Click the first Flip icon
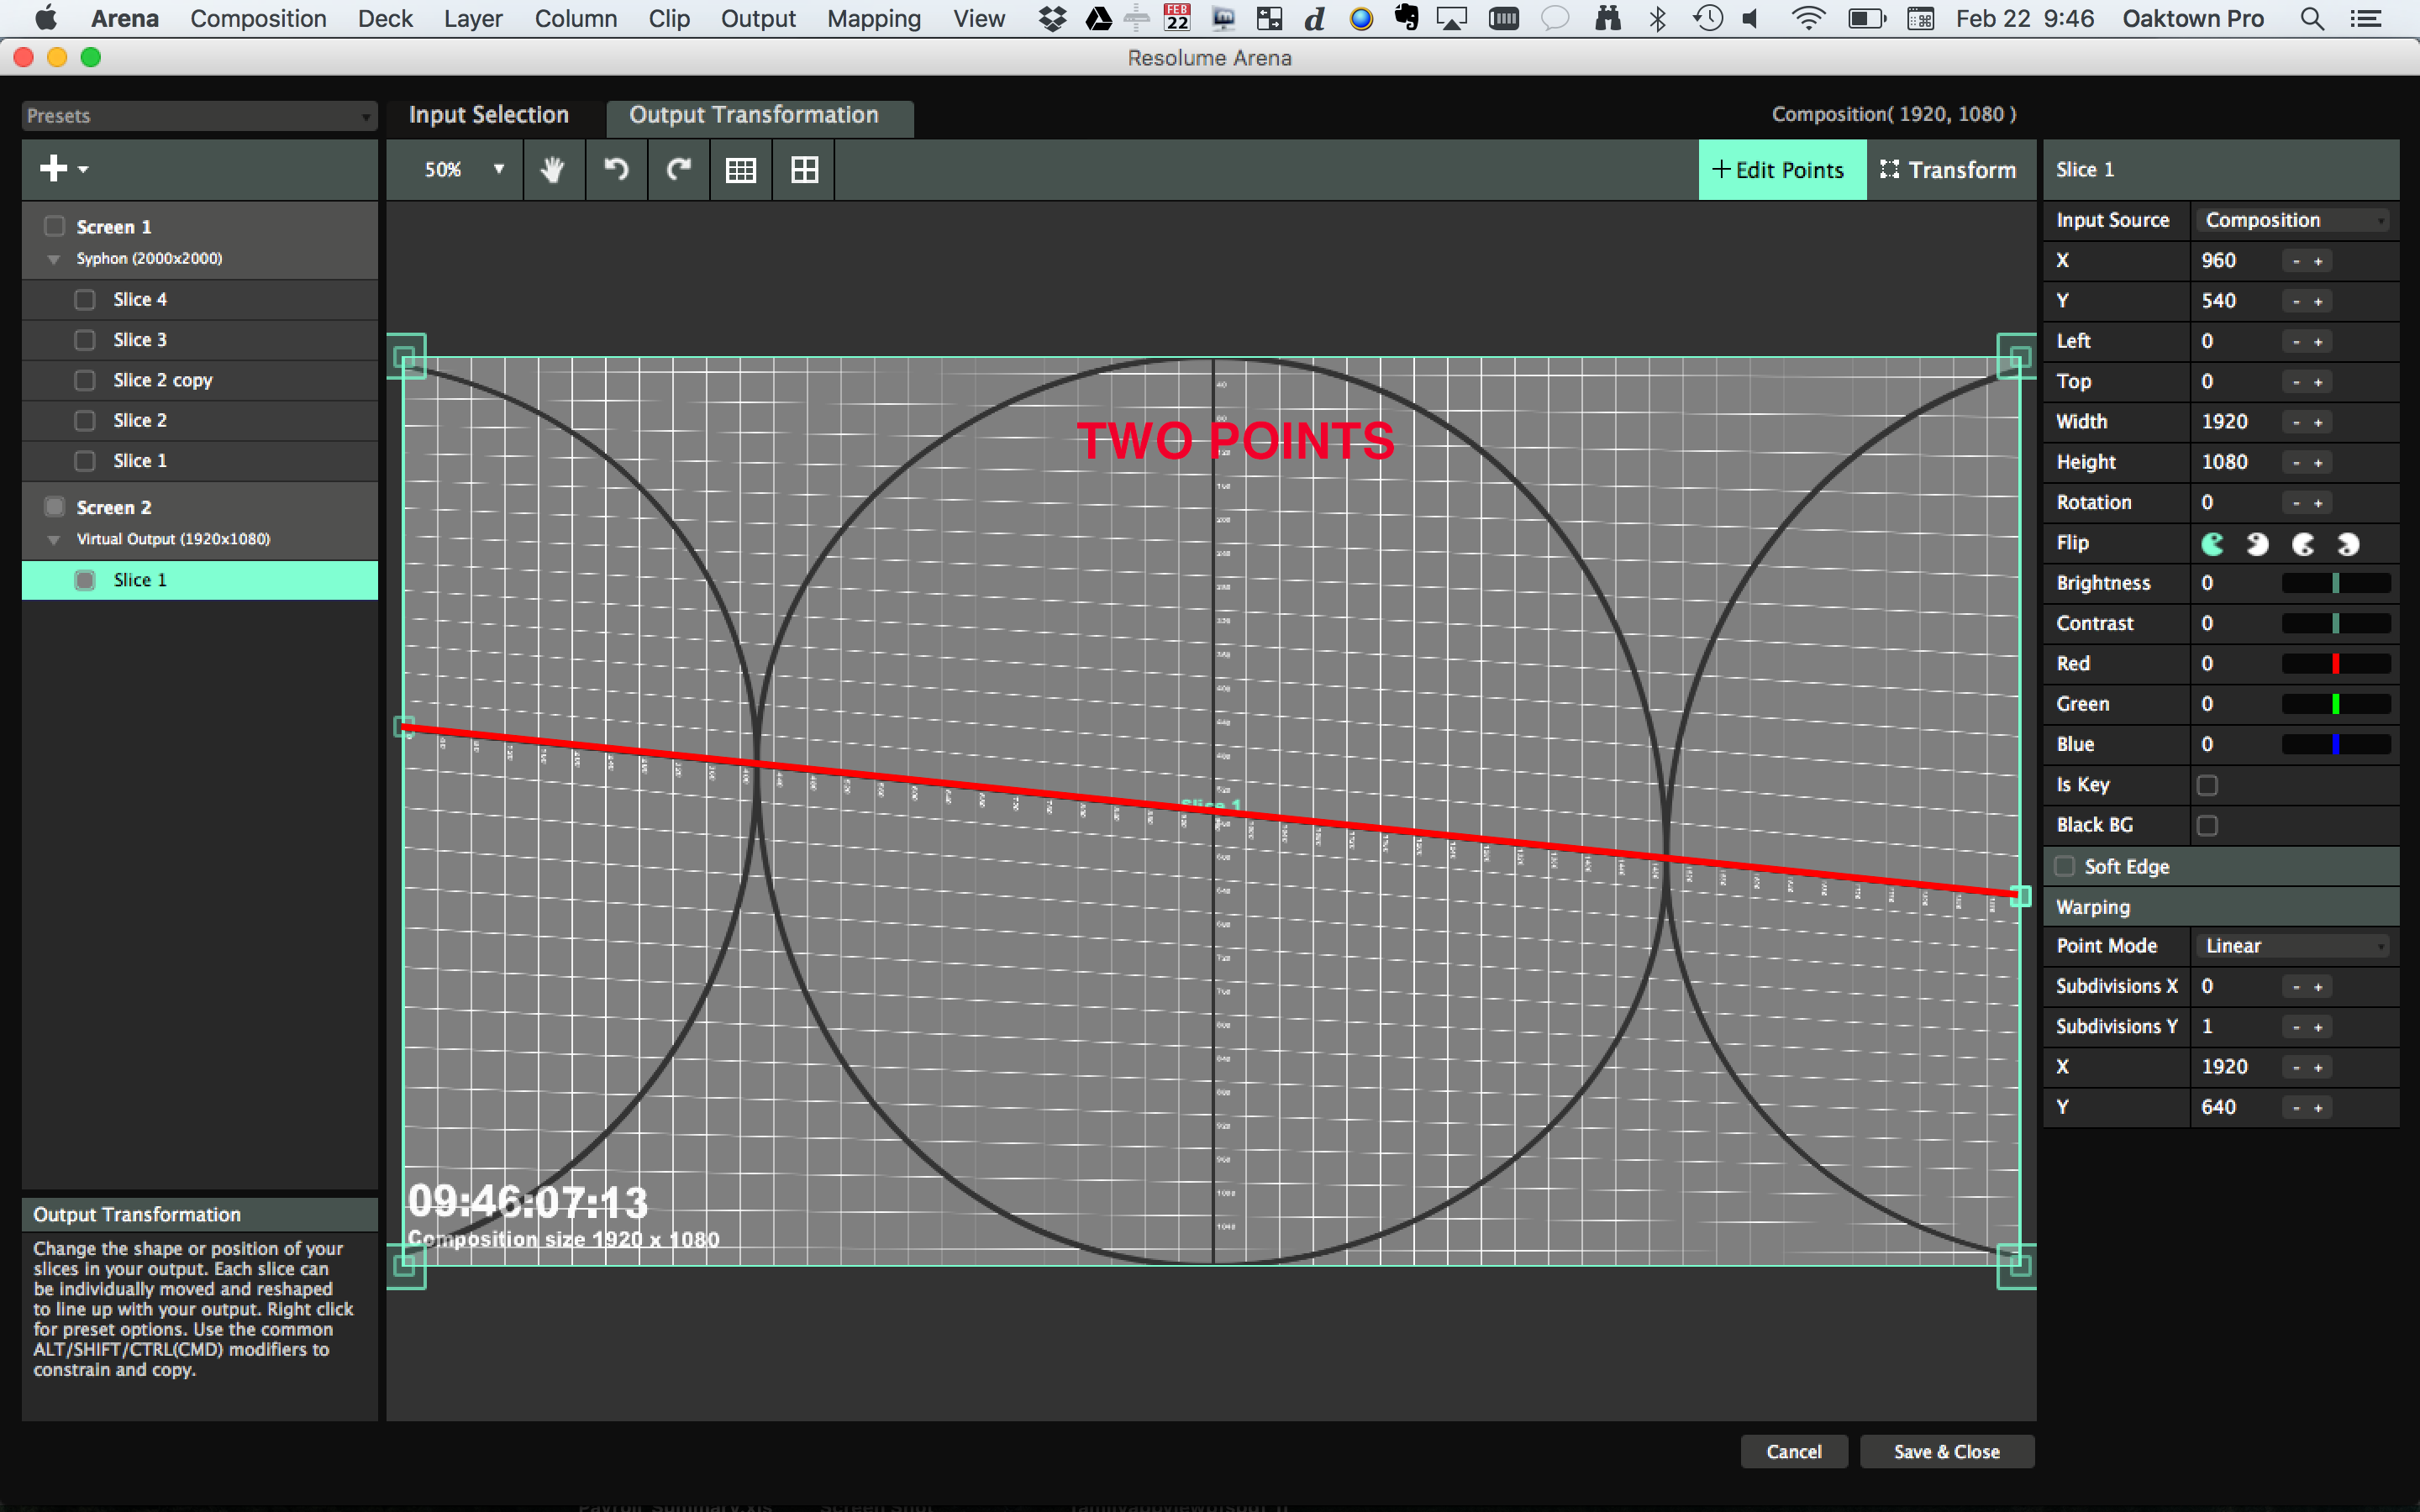This screenshot has height=1512, width=2420. [x=2212, y=544]
